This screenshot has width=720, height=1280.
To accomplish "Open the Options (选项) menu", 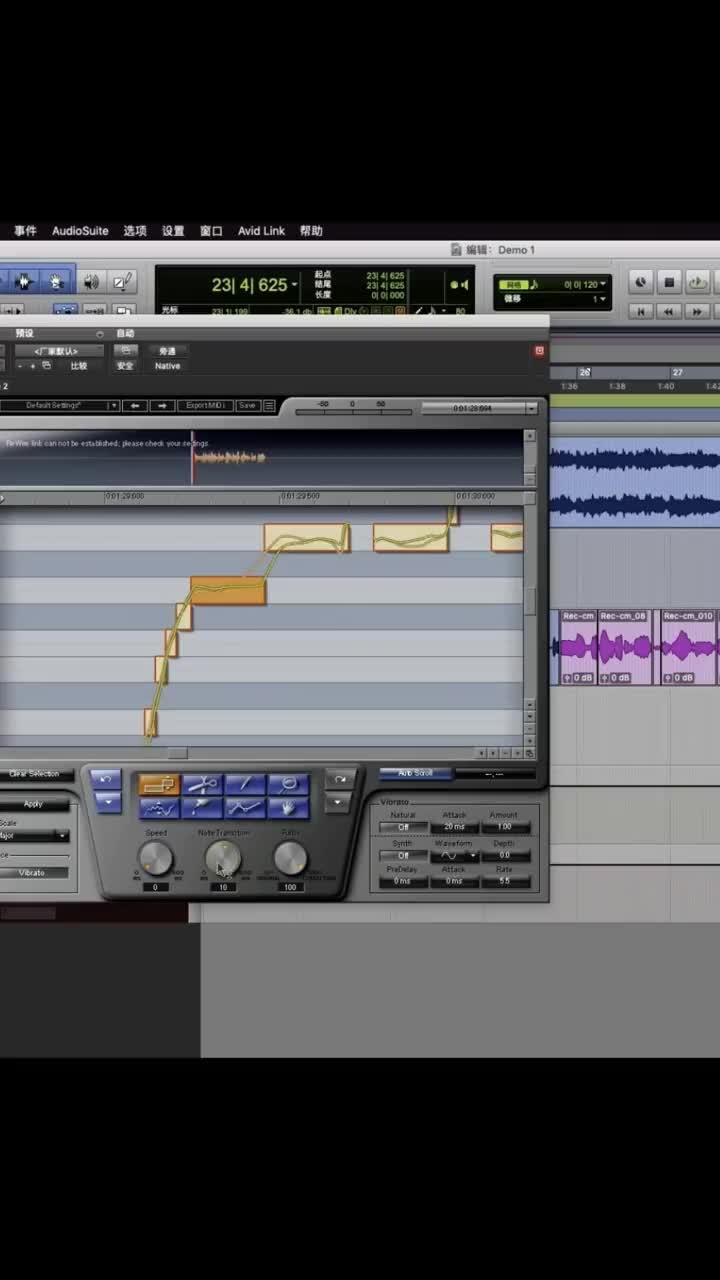I will tap(135, 231).
